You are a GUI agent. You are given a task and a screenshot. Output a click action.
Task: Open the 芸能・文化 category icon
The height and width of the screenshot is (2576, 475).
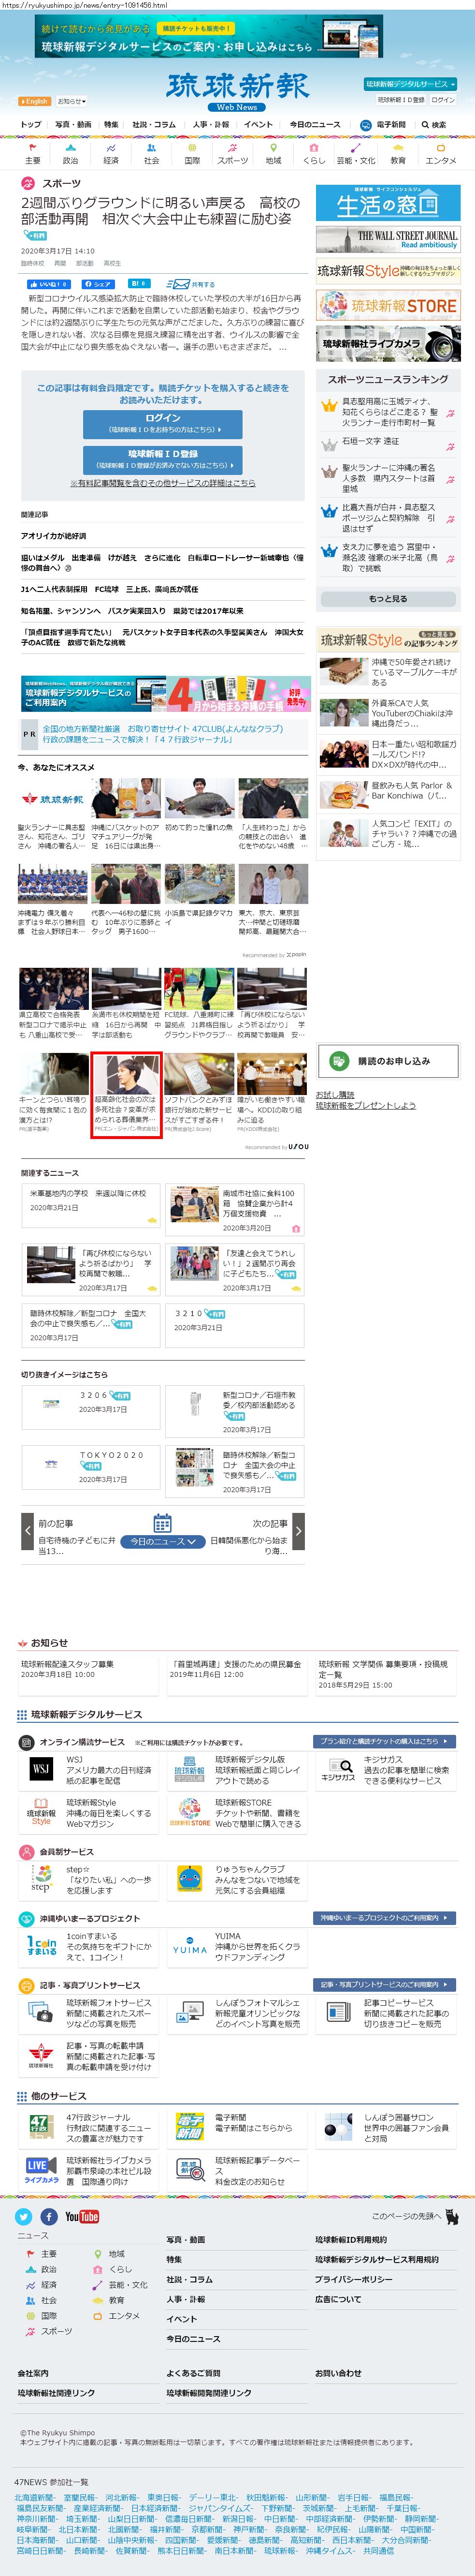[355, 153]
